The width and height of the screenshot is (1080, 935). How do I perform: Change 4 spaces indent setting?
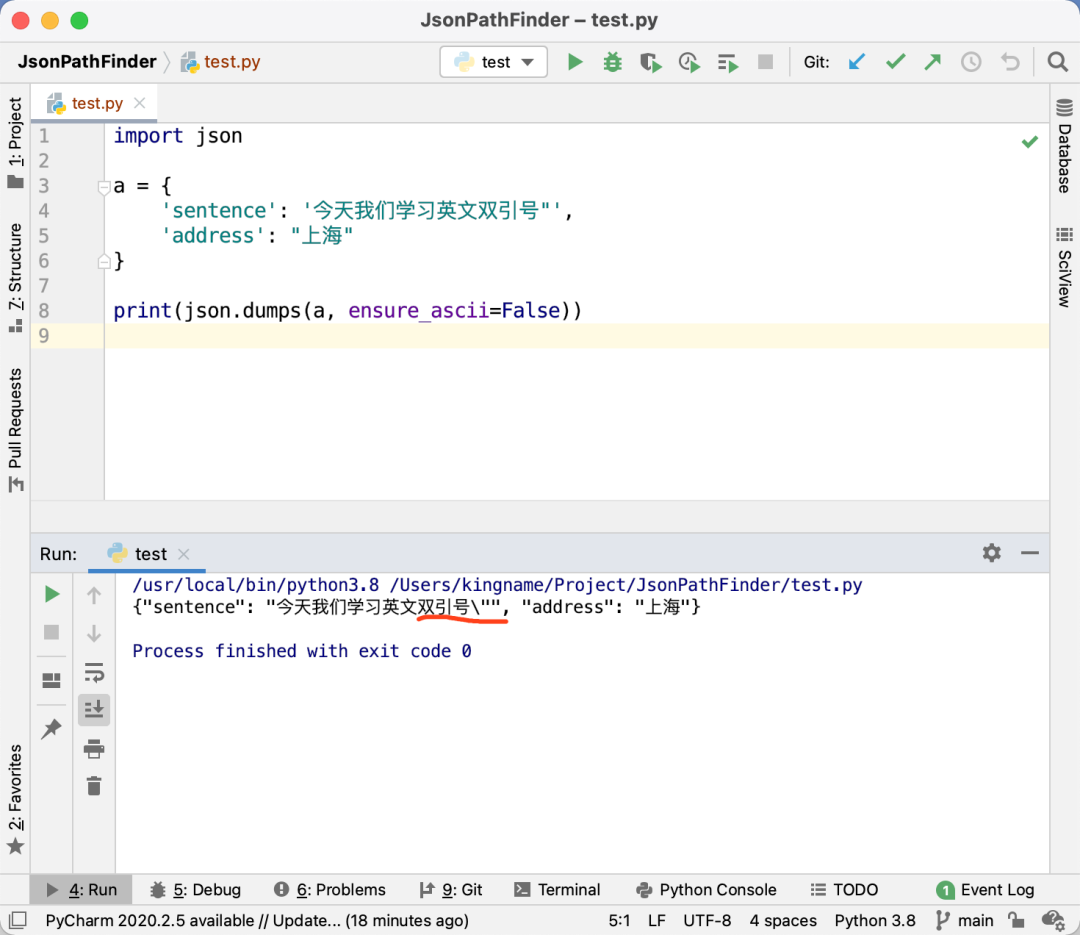(783, 921)
